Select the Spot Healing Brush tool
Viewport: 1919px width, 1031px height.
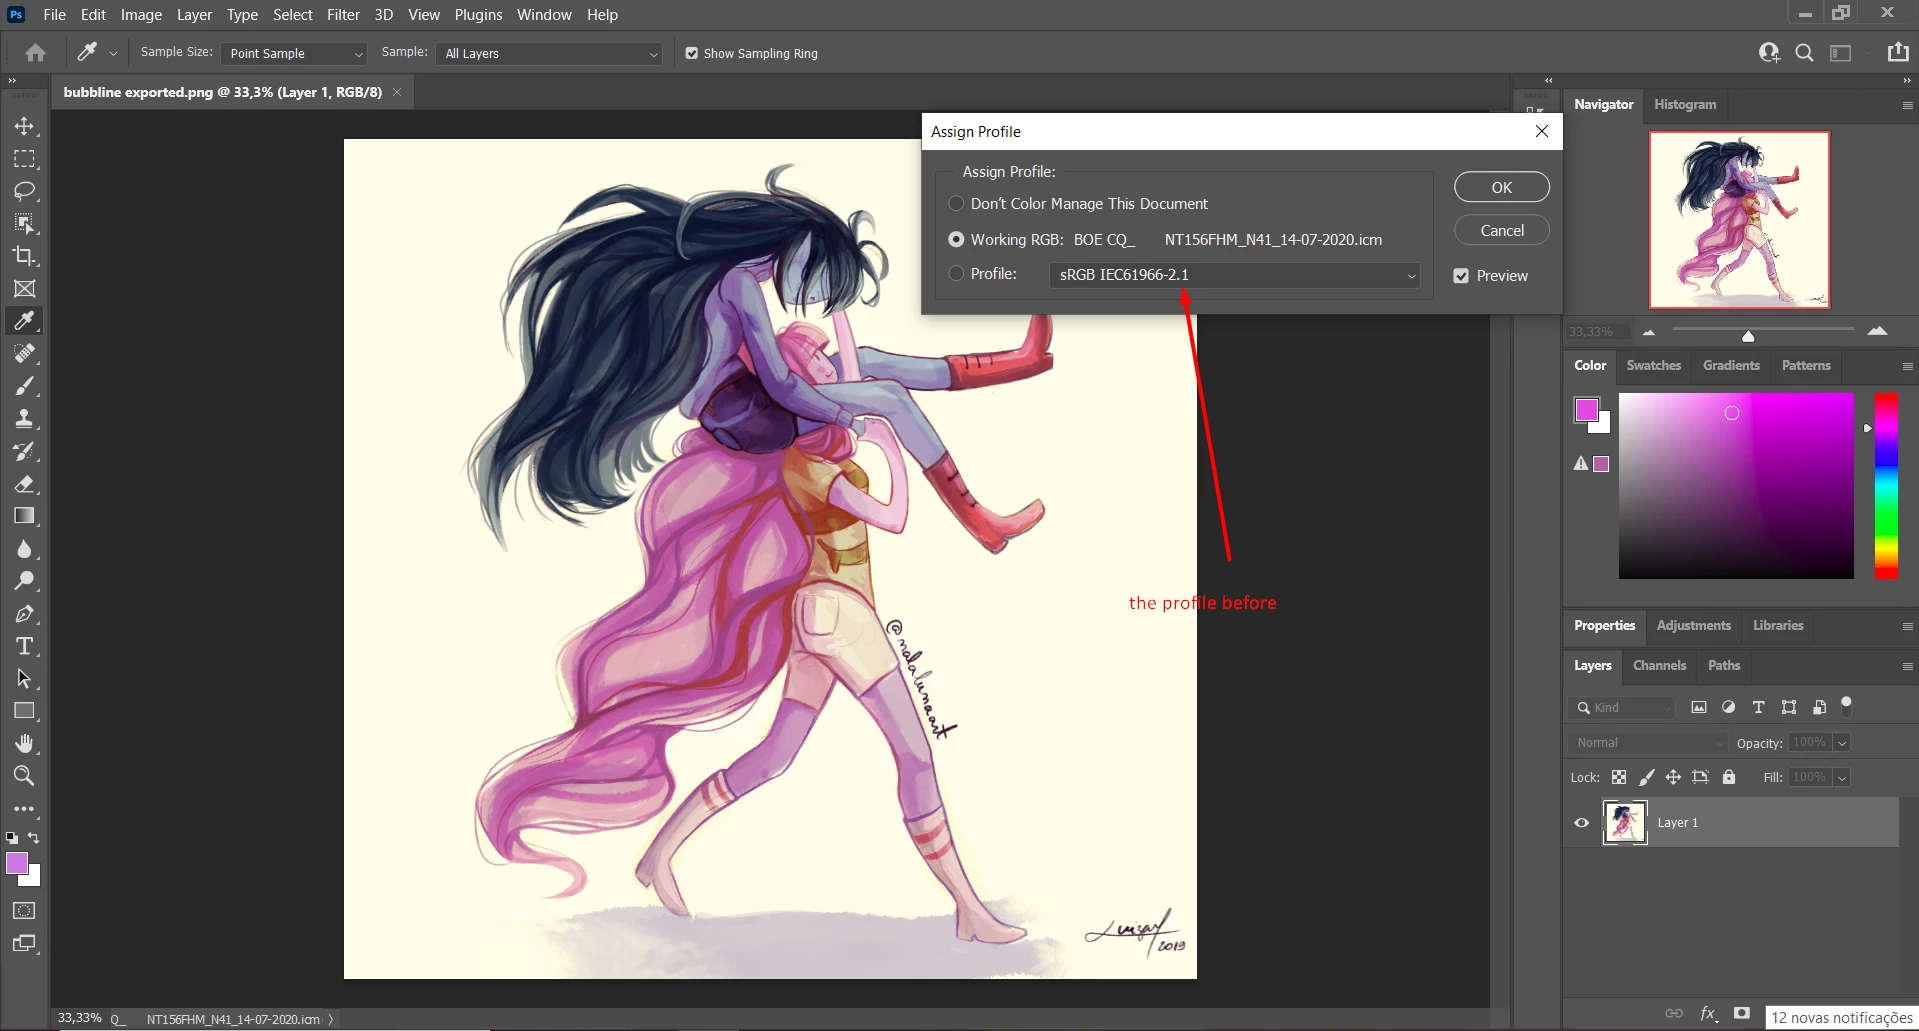tap(25, 353)
